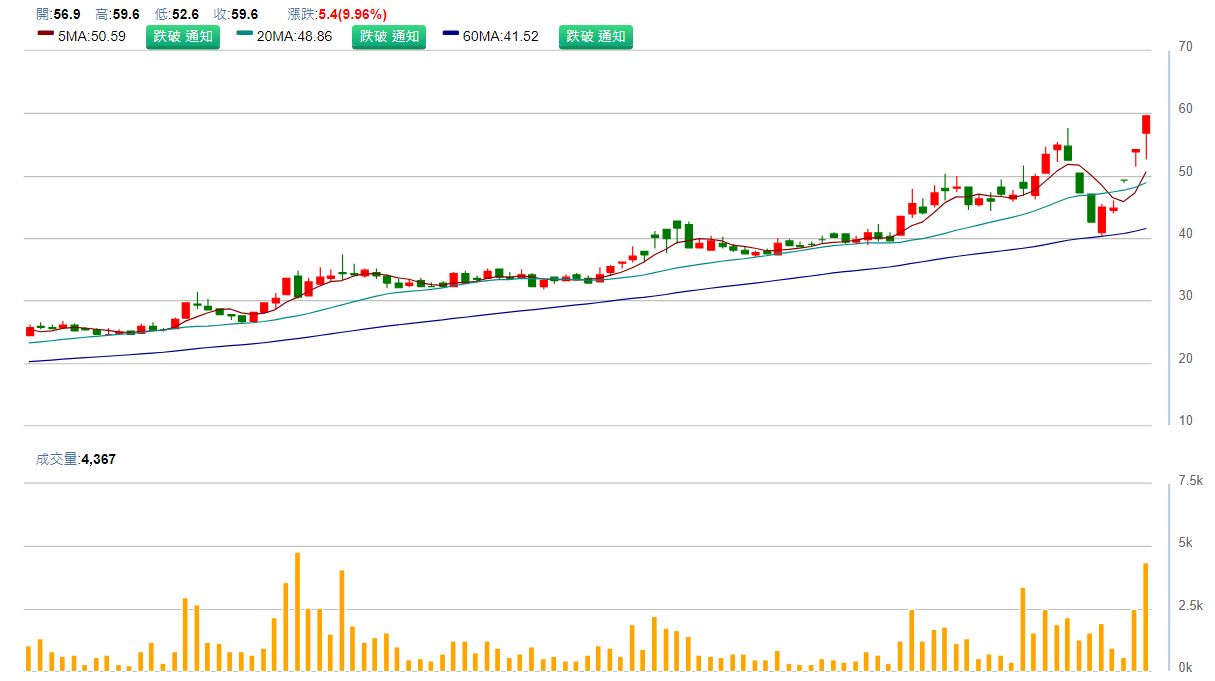Click the 7.5k label on volume axis
Viewport: 1215px width, 681px height.
(x=1190, y=481)
